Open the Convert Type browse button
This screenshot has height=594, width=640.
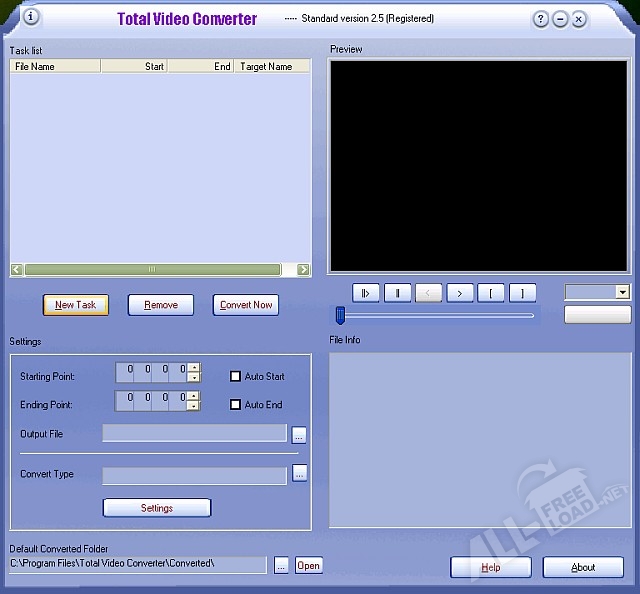point(299,474)
